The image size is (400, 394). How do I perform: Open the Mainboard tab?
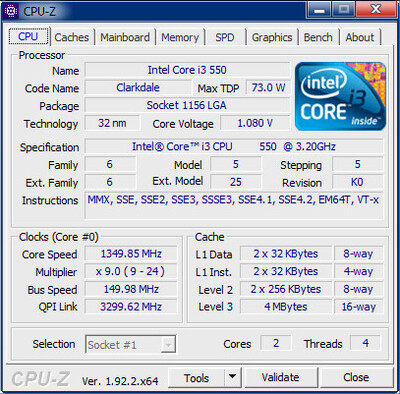click(125, 37)
